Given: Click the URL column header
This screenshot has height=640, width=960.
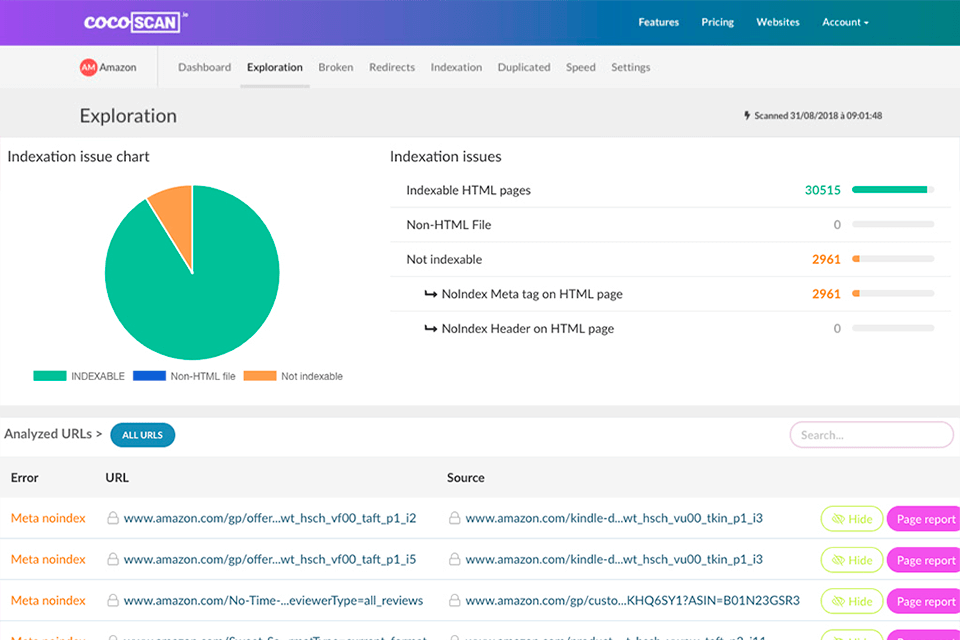Looking at the screenshot, I should tap(117, 478).
